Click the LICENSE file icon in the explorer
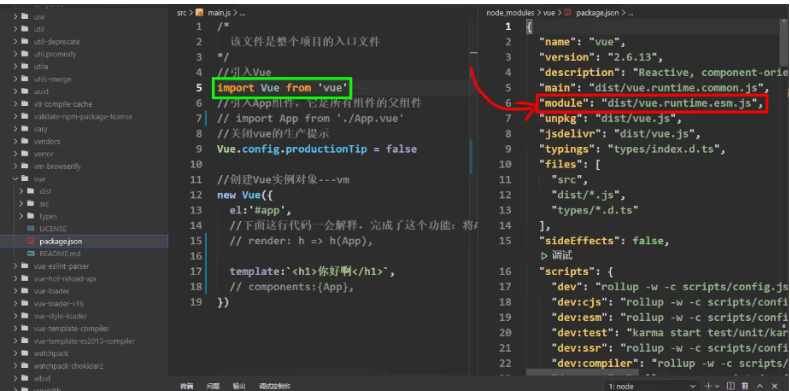 (x=31, y=229)
